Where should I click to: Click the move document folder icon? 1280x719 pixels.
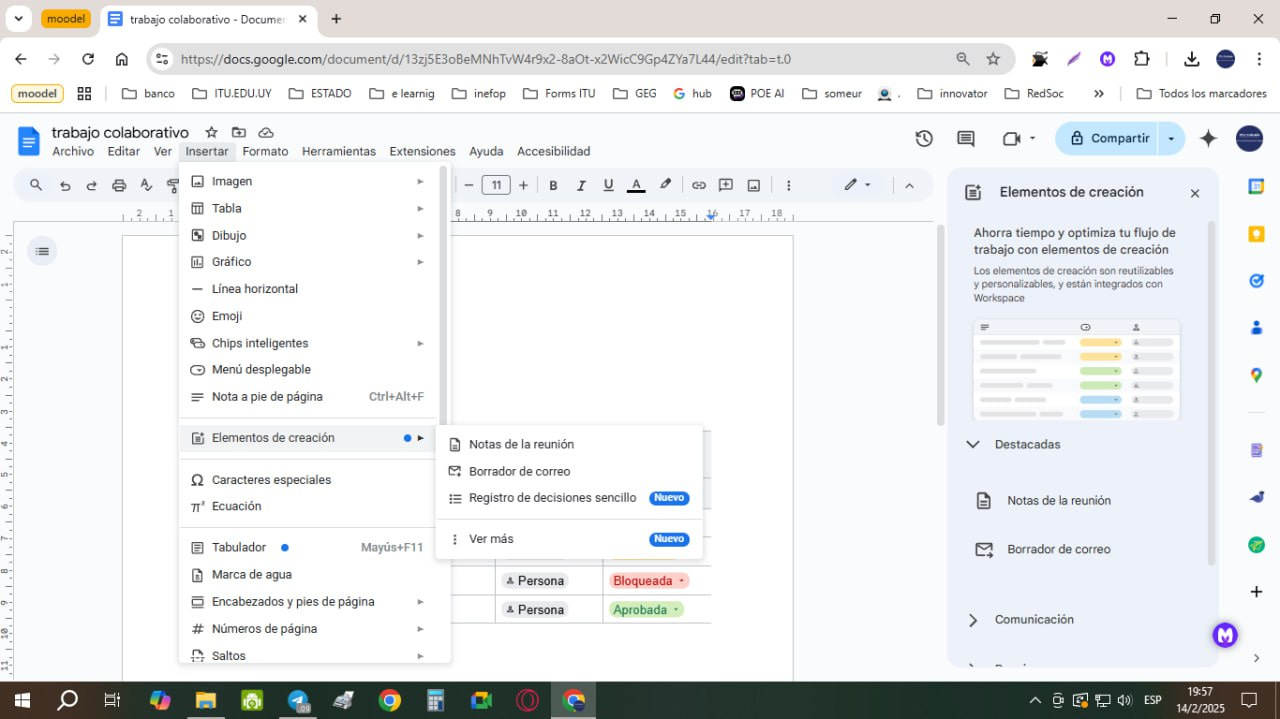click(x=239, y=132)
